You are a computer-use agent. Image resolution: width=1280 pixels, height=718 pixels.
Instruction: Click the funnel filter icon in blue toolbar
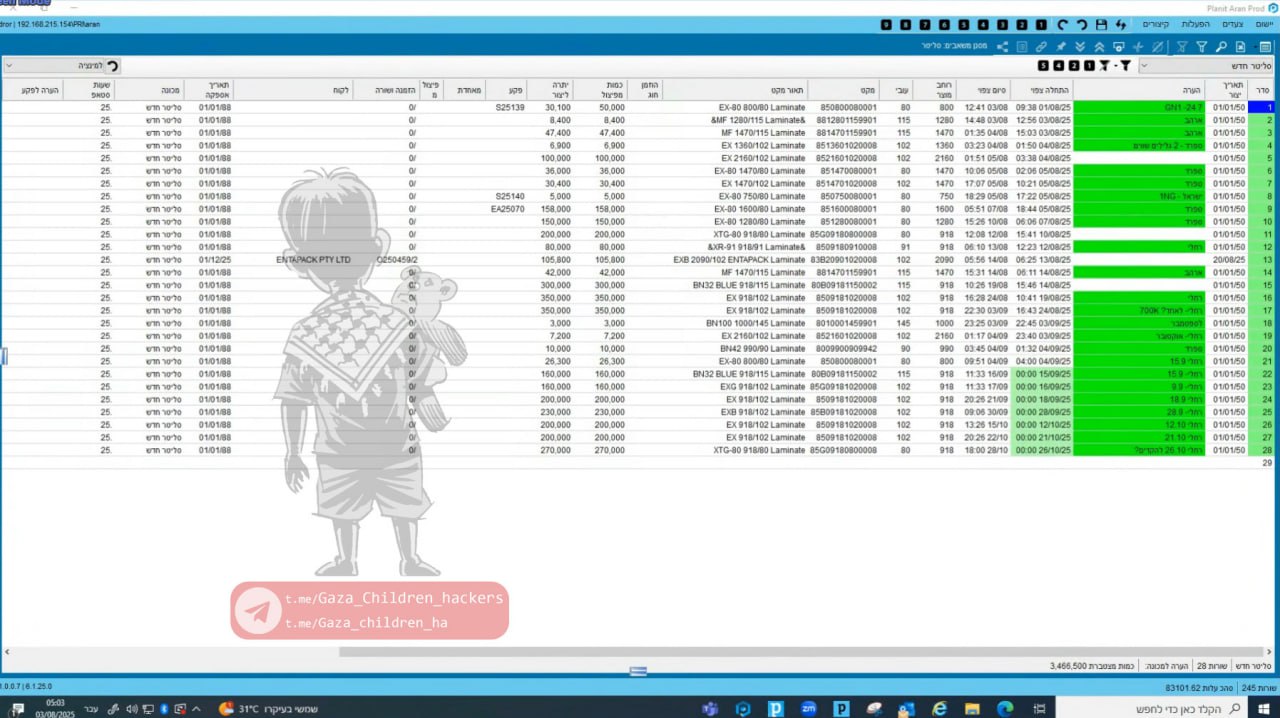[1201, 47]
